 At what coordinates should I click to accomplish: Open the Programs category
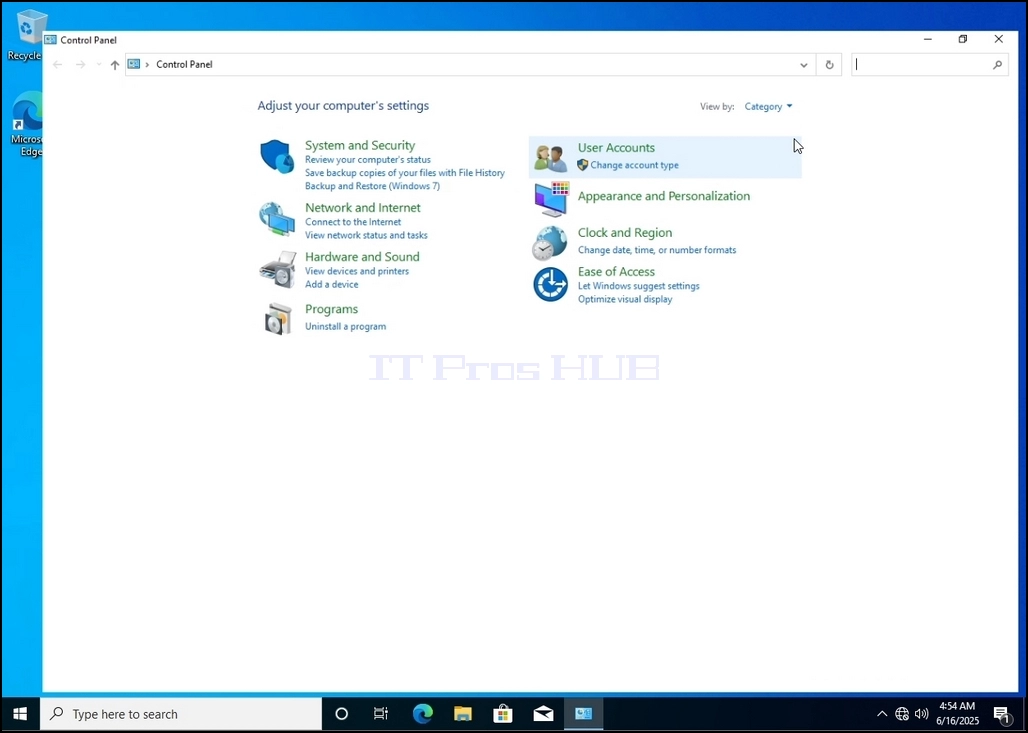pos(331,309)
